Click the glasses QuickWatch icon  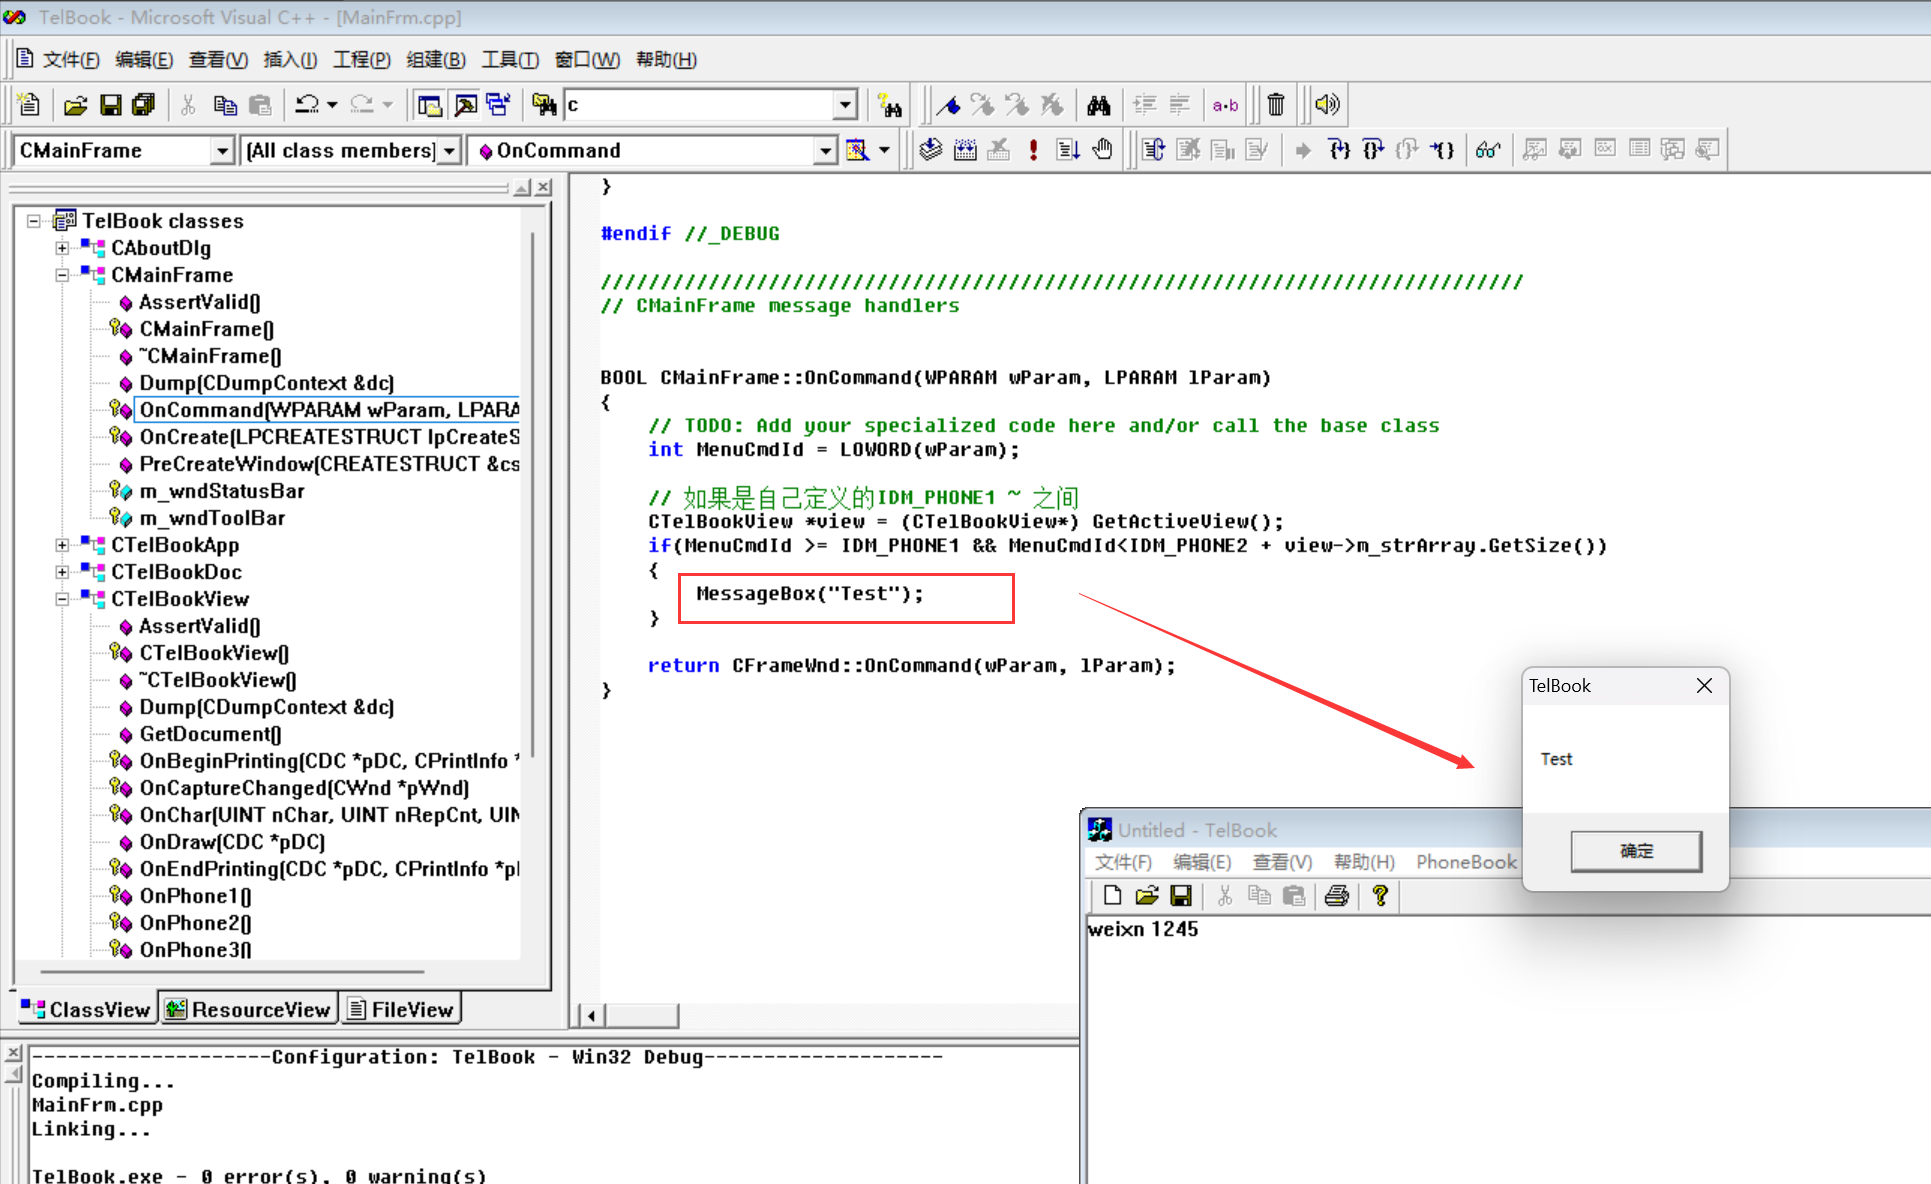pos(1488,150)
